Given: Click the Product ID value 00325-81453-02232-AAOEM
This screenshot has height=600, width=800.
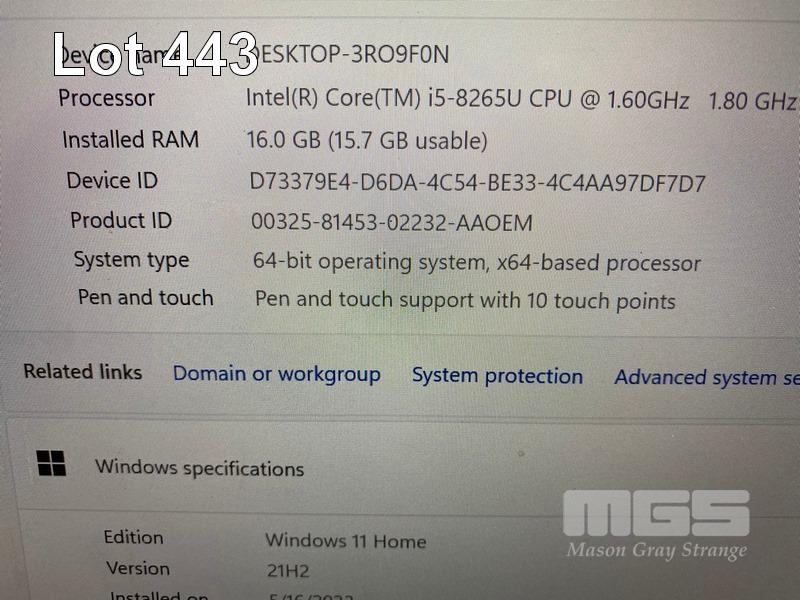Looking at the screenshot, I should tap(392, 222).
